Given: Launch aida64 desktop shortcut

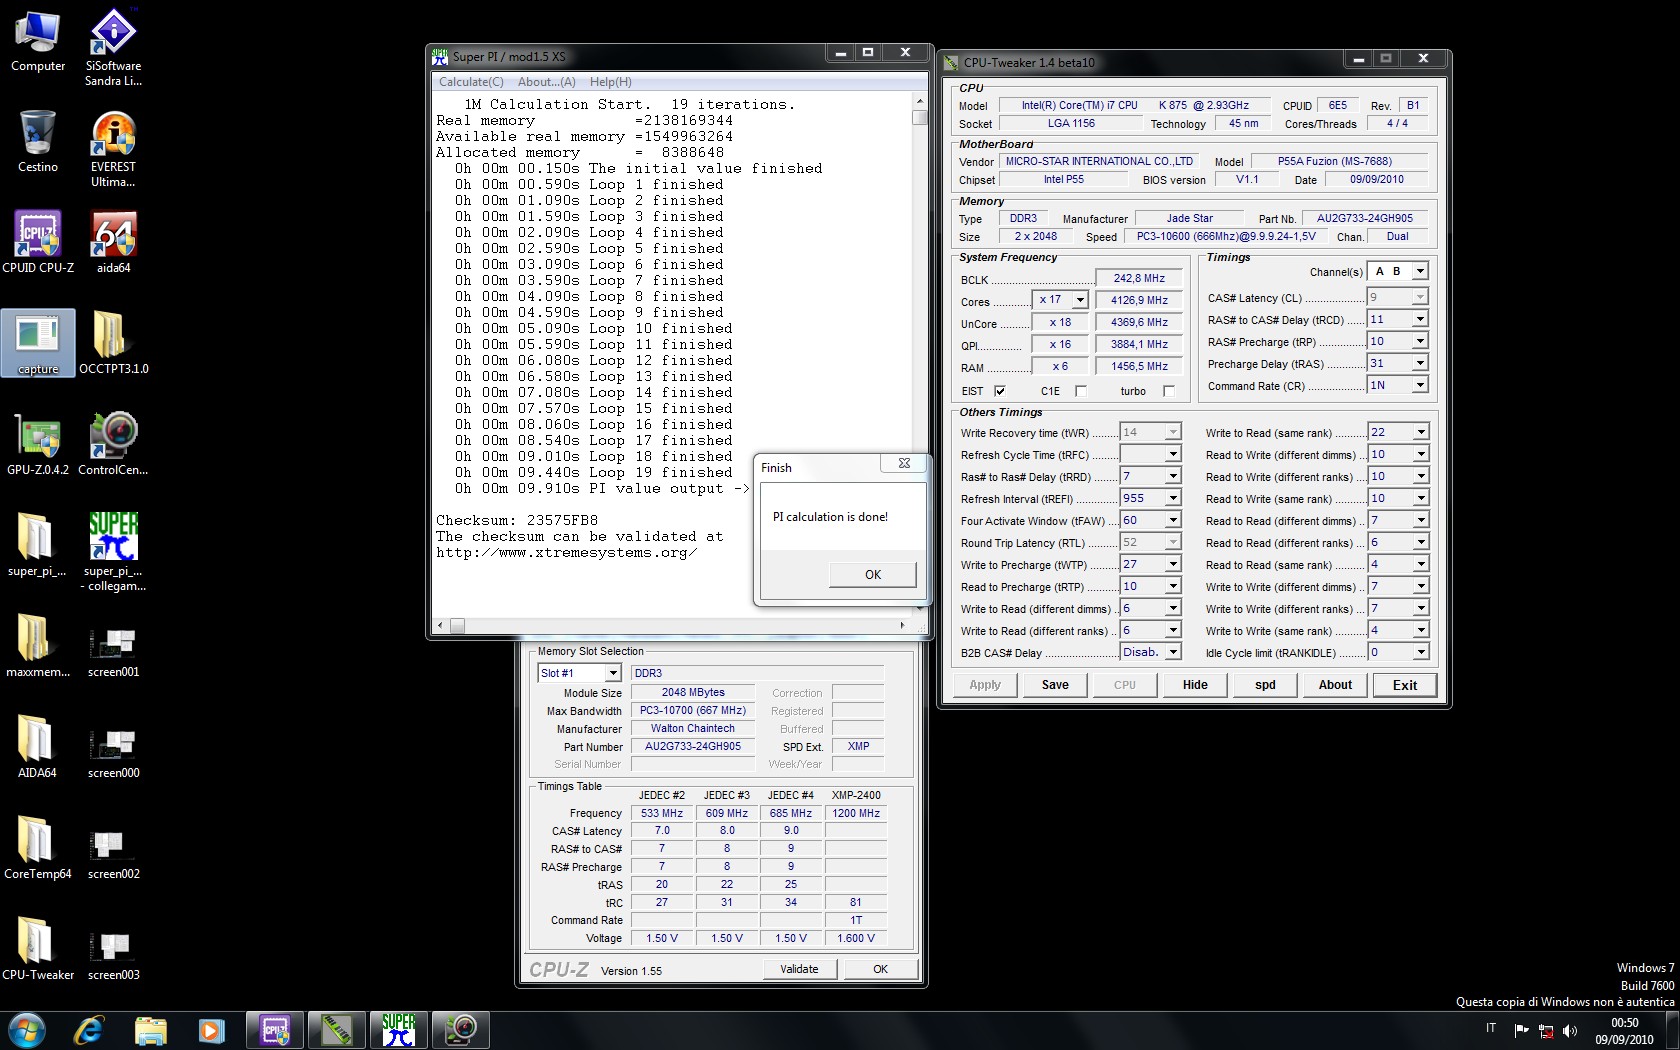Looking at the screenshot, I should (113, 242).
